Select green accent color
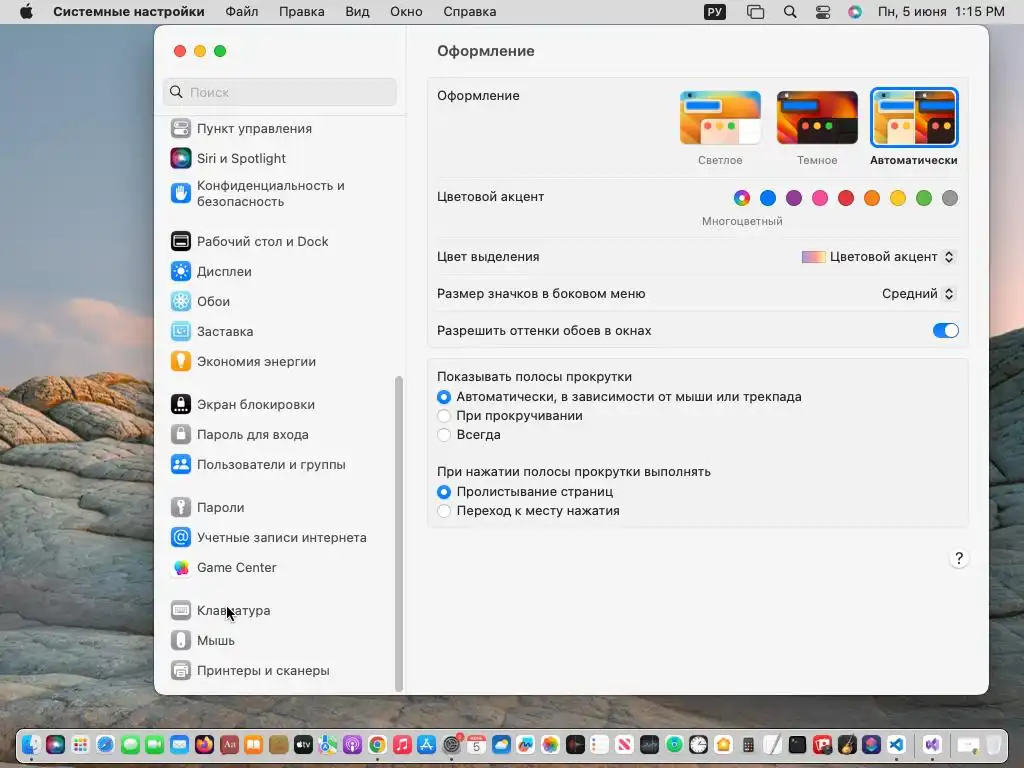This screenshot has width=1024, height=768. [924, 198]
